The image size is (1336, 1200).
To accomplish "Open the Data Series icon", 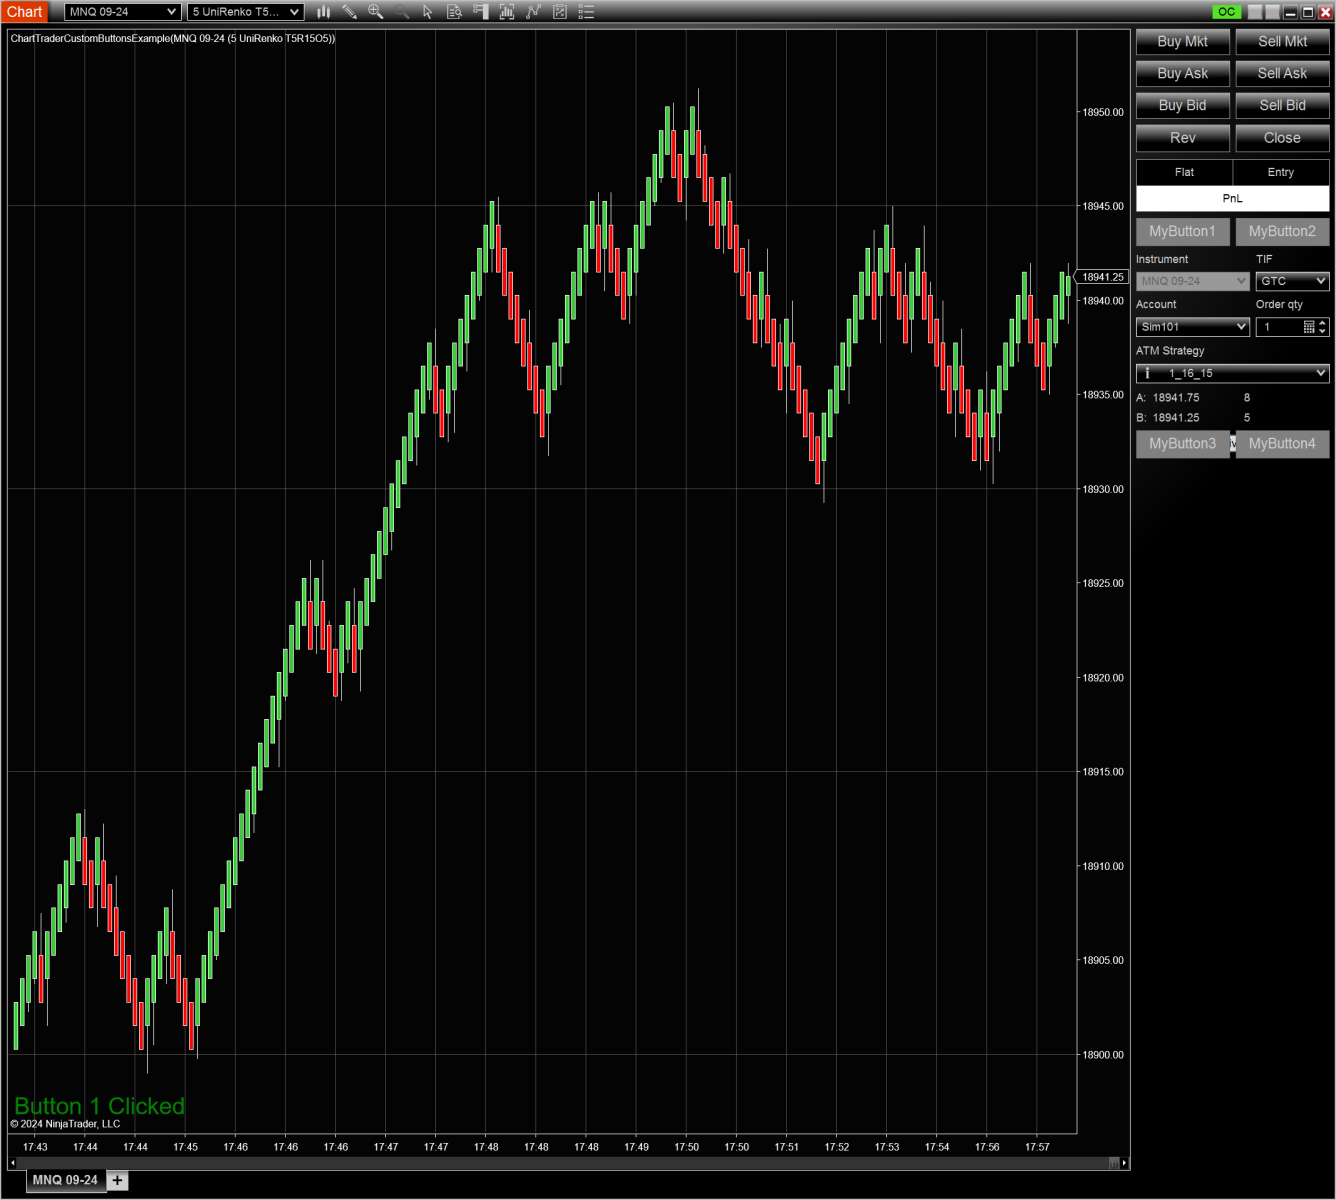I will (507, 12).
